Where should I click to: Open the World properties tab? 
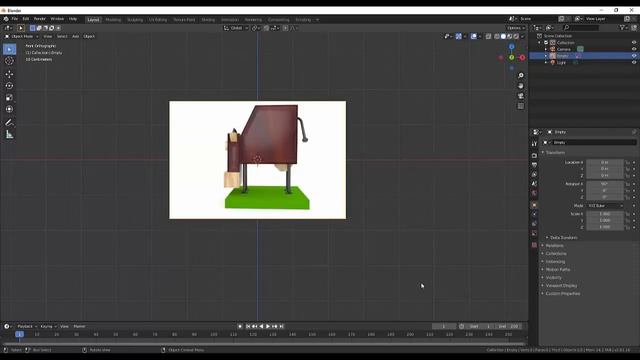(534, 193)
